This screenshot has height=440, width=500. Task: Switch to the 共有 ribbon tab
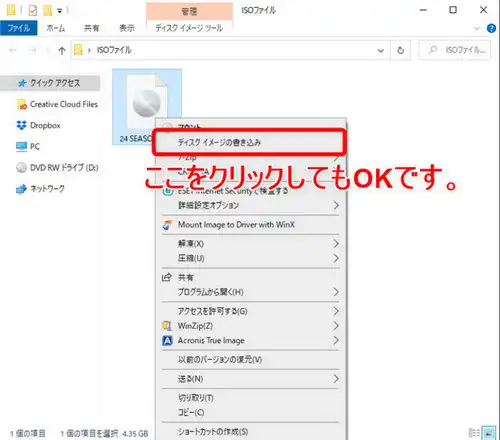click(x=91, y=28)
